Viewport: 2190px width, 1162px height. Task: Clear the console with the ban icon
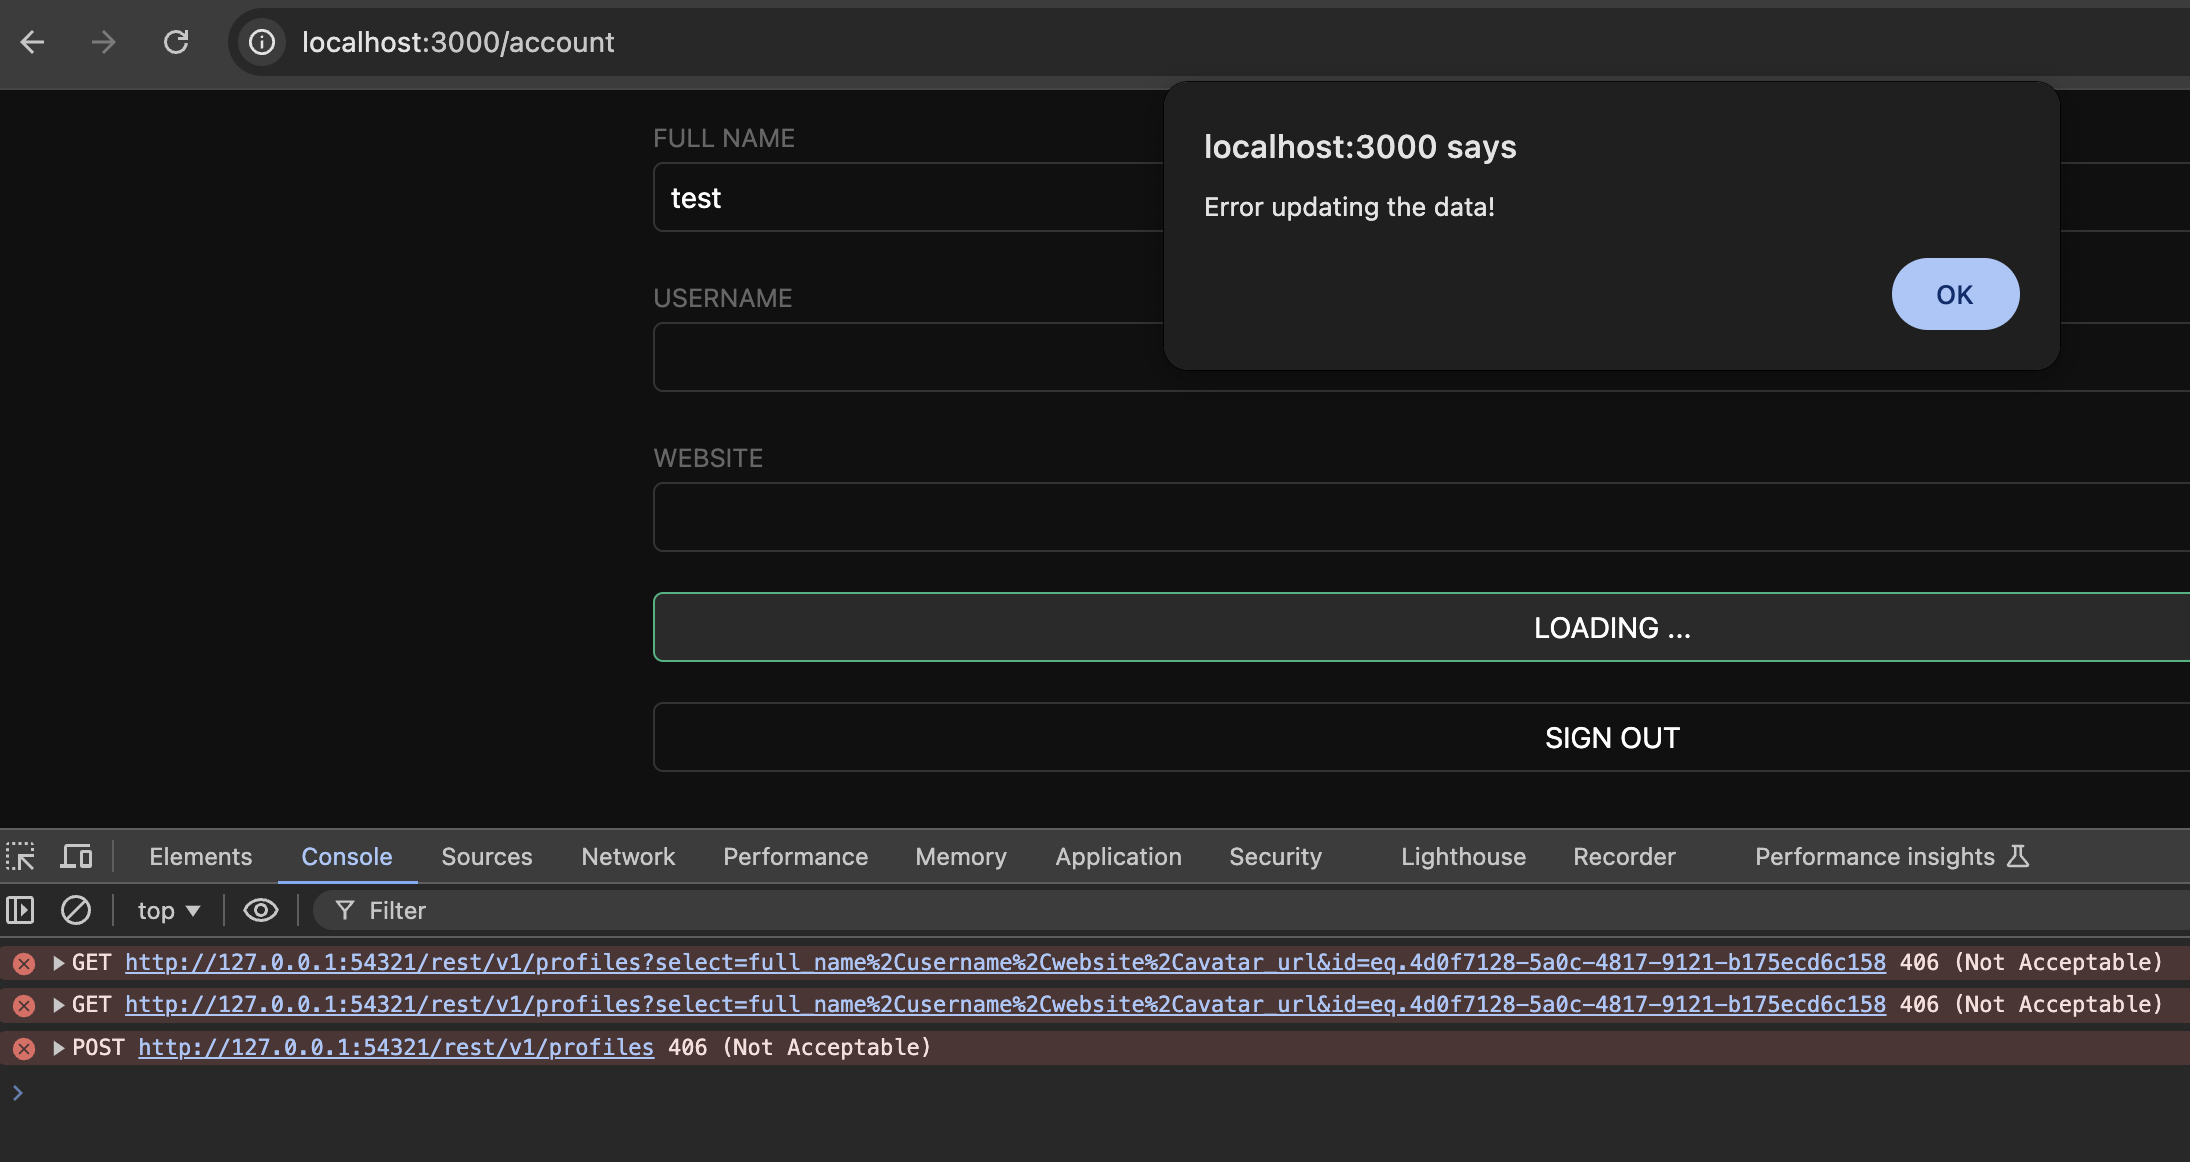point(76,910)
